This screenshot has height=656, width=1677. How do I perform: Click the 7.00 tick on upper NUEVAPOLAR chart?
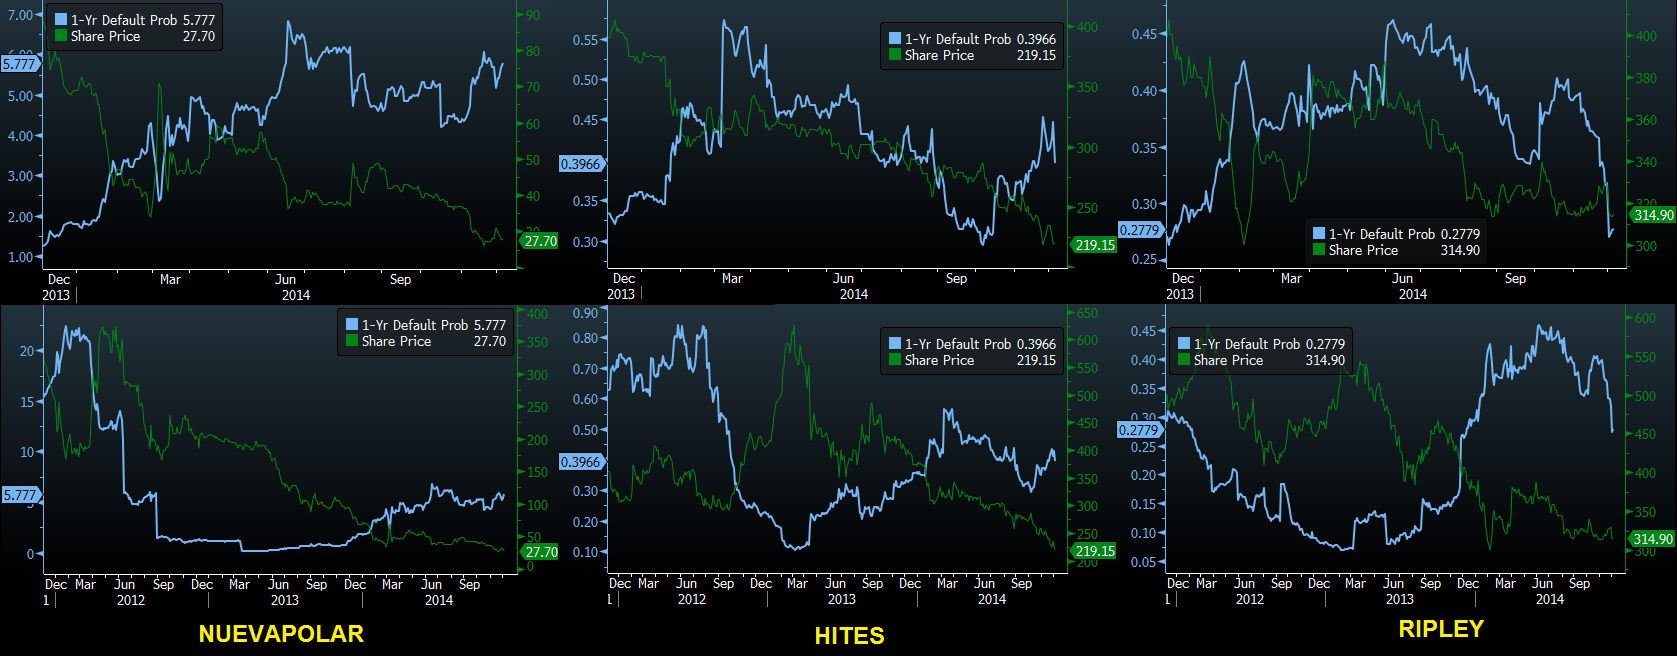click(x=20, y=15)
